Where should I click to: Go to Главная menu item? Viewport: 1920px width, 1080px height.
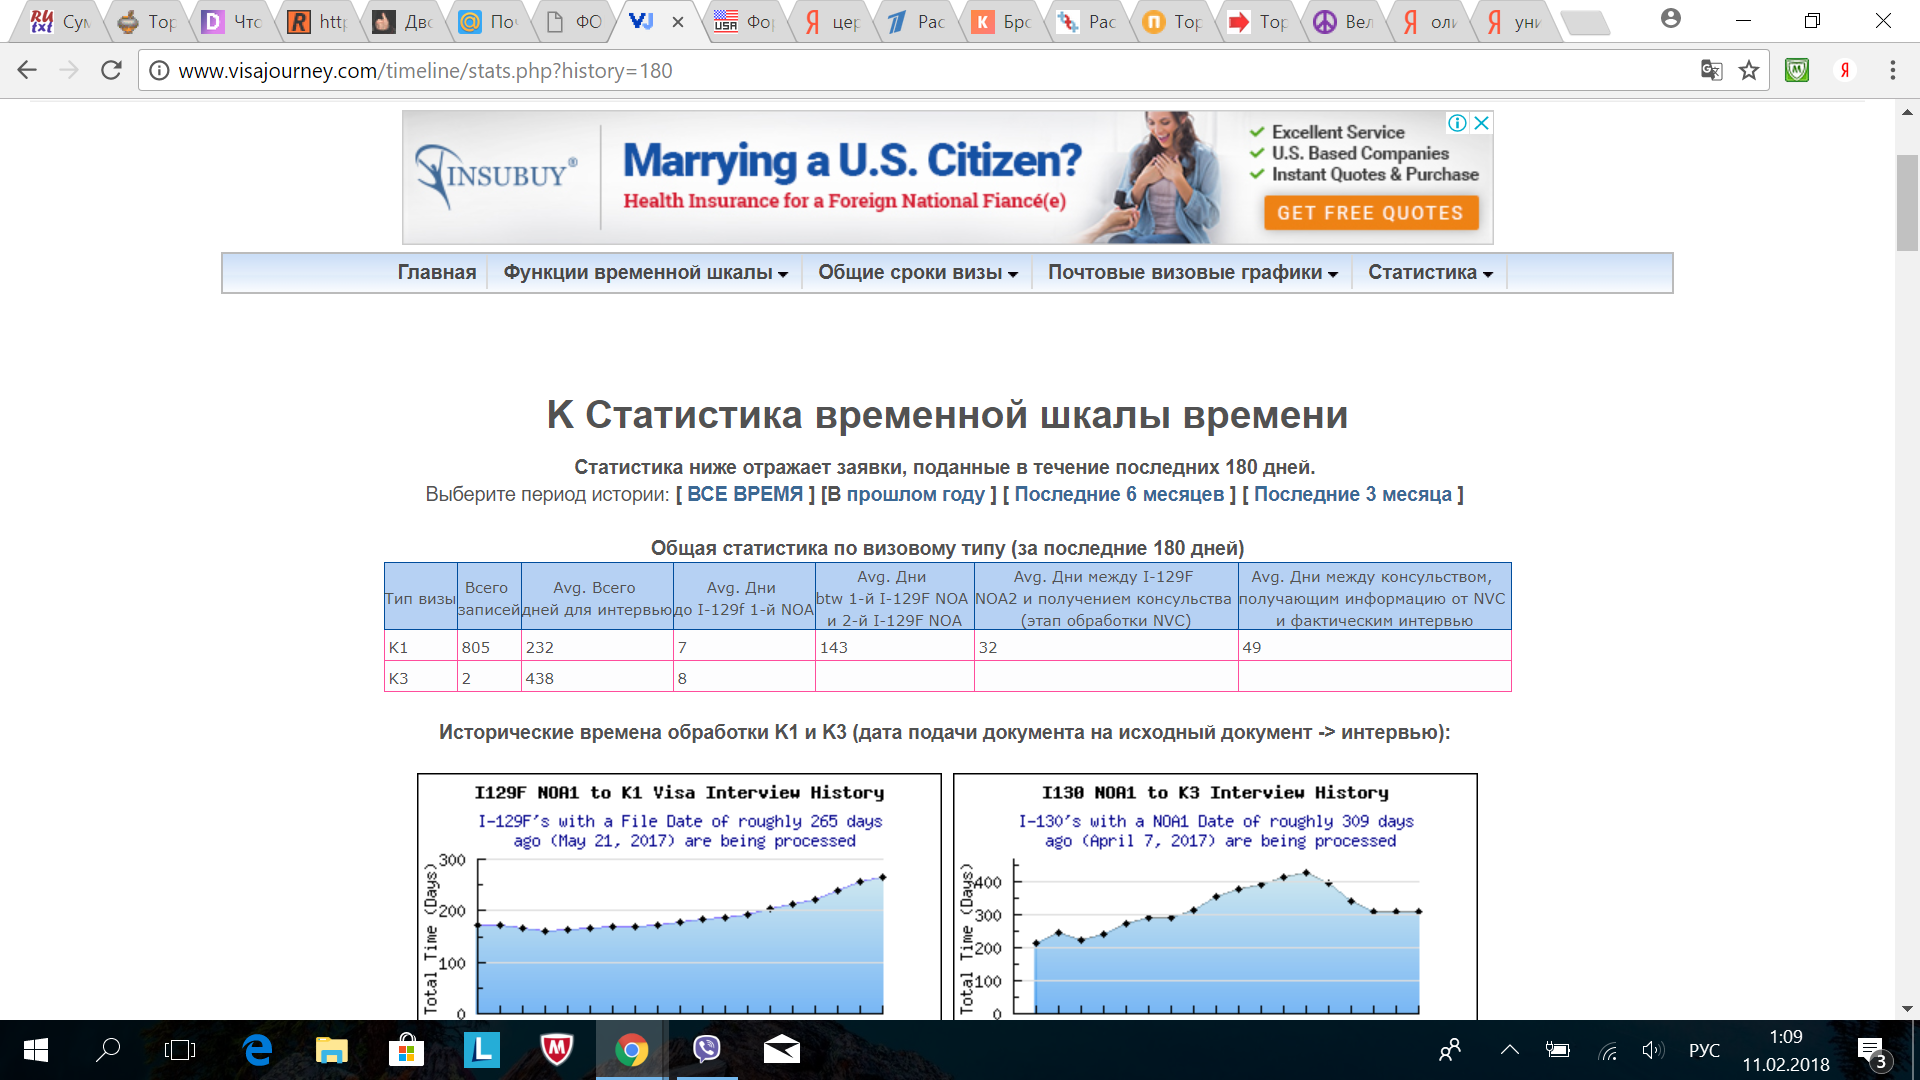click(437, 273)
